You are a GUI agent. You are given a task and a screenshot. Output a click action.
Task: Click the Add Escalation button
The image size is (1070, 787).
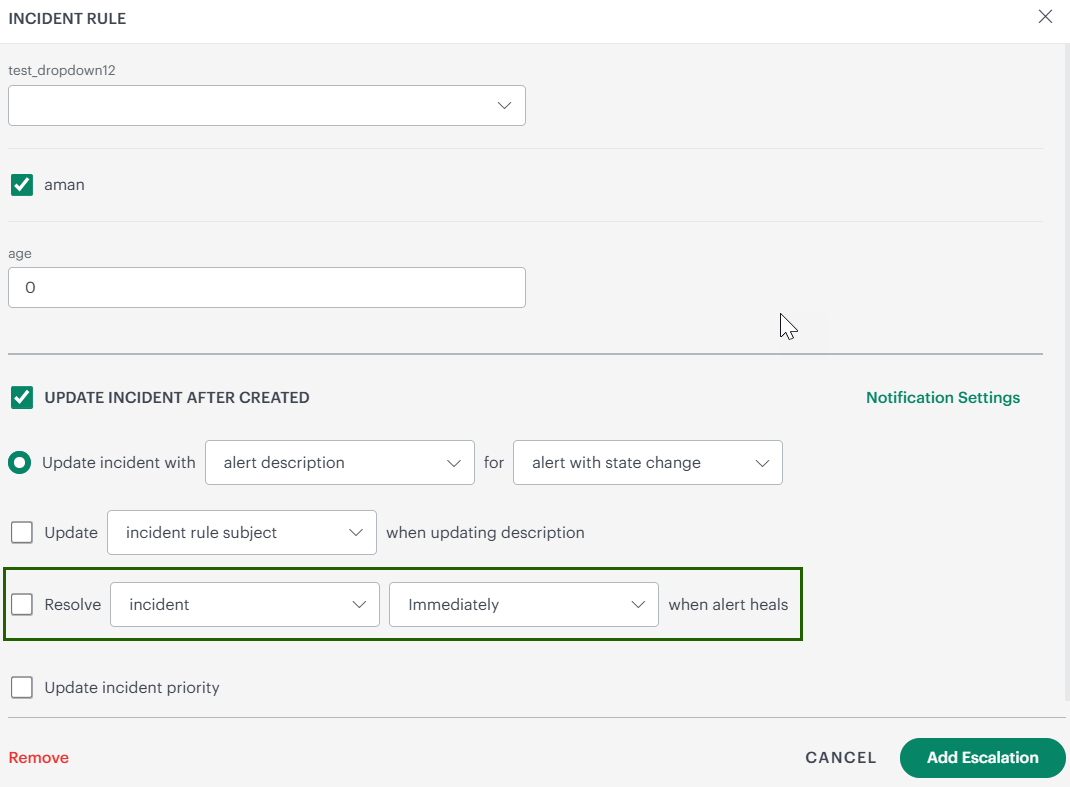[x=982, y=758]
